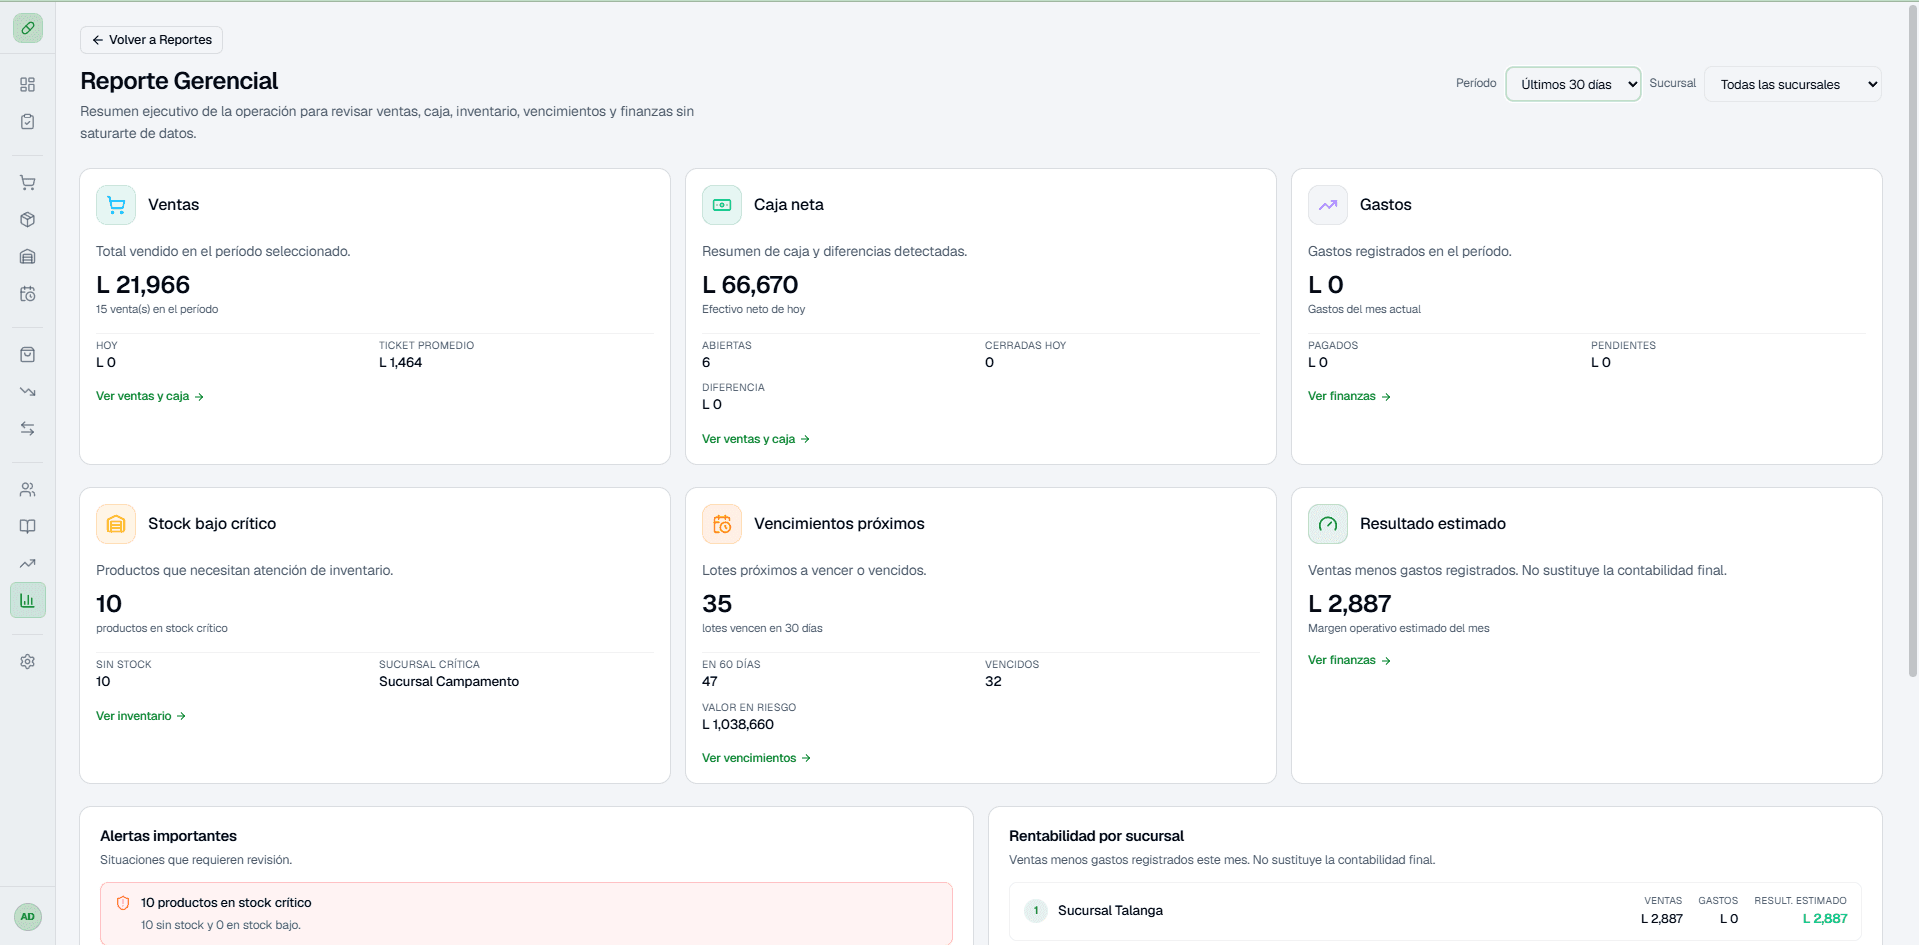Open the Sucursal dropdown
The width and height of the screenshot is (1919, 945).
tap(1793, 84)
